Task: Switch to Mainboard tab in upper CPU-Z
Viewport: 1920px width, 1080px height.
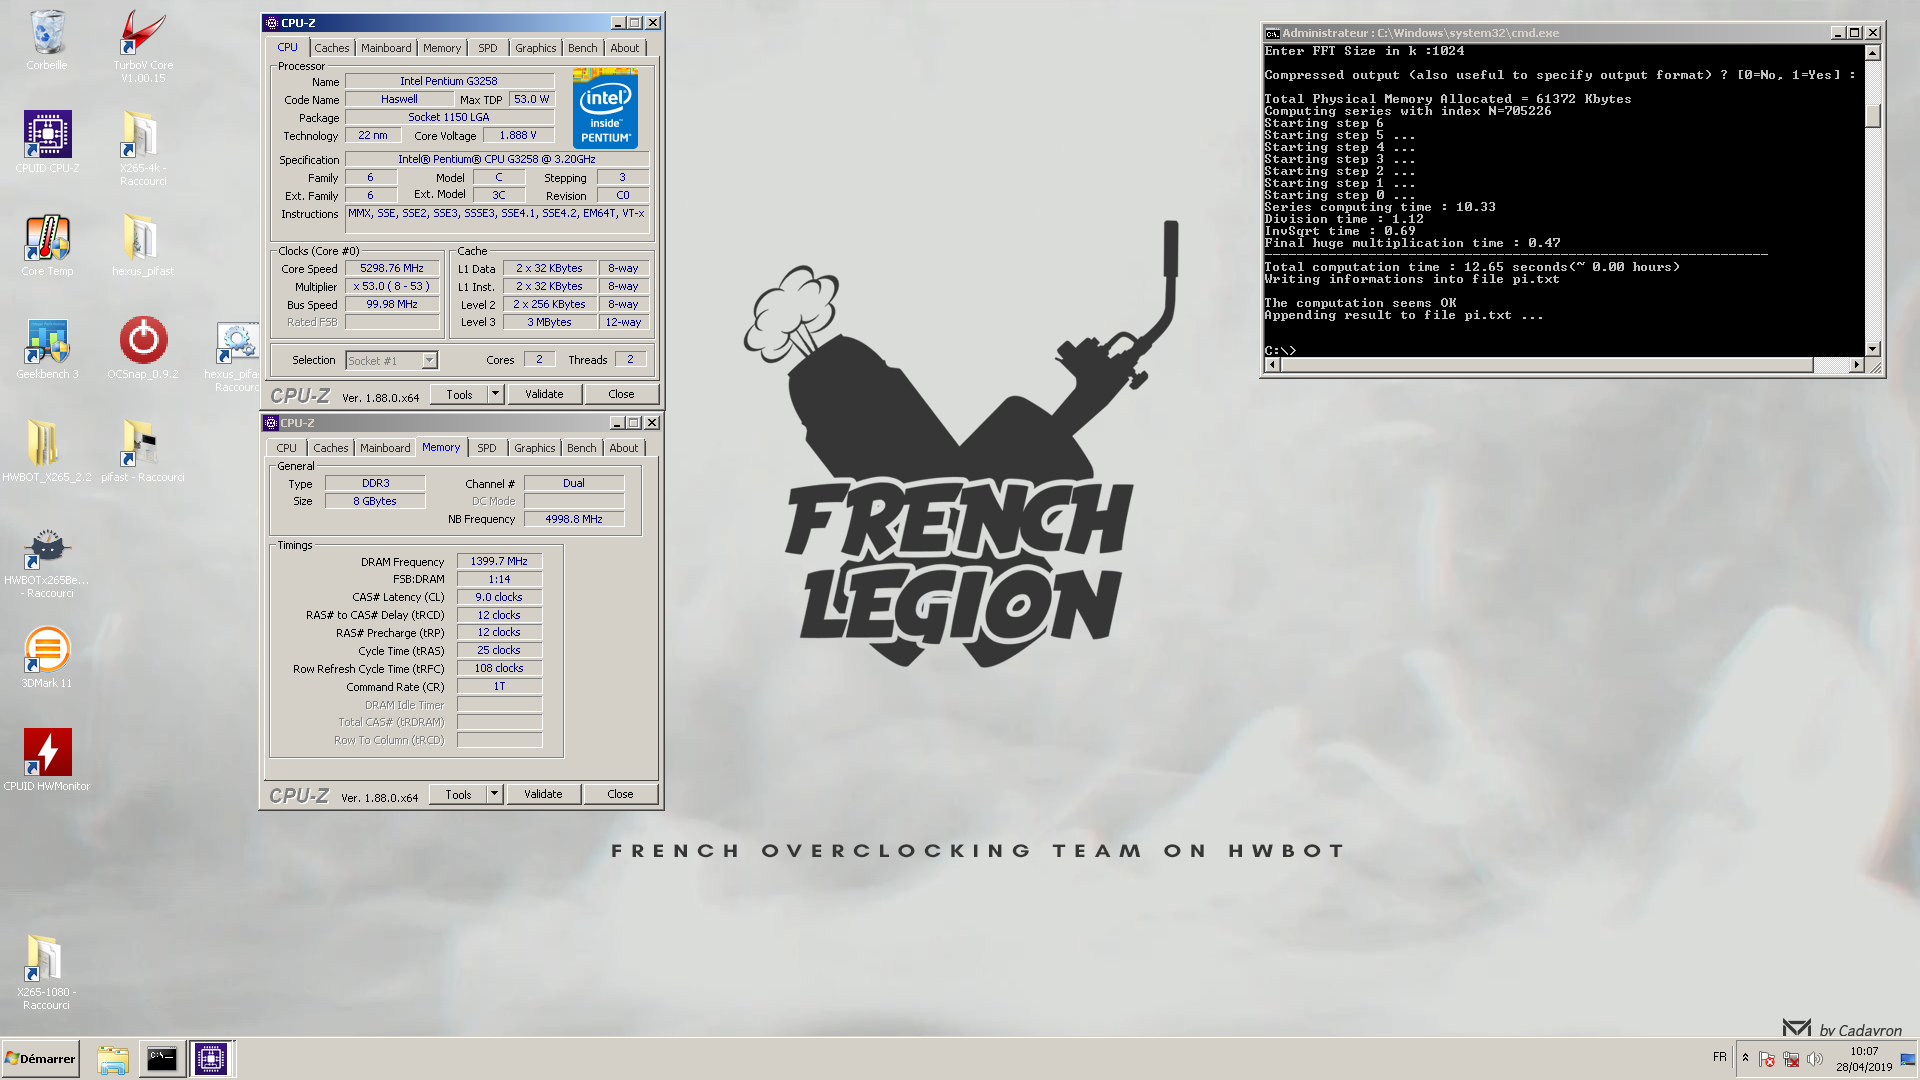Action: pyautogui.click(x=386, y=48)
